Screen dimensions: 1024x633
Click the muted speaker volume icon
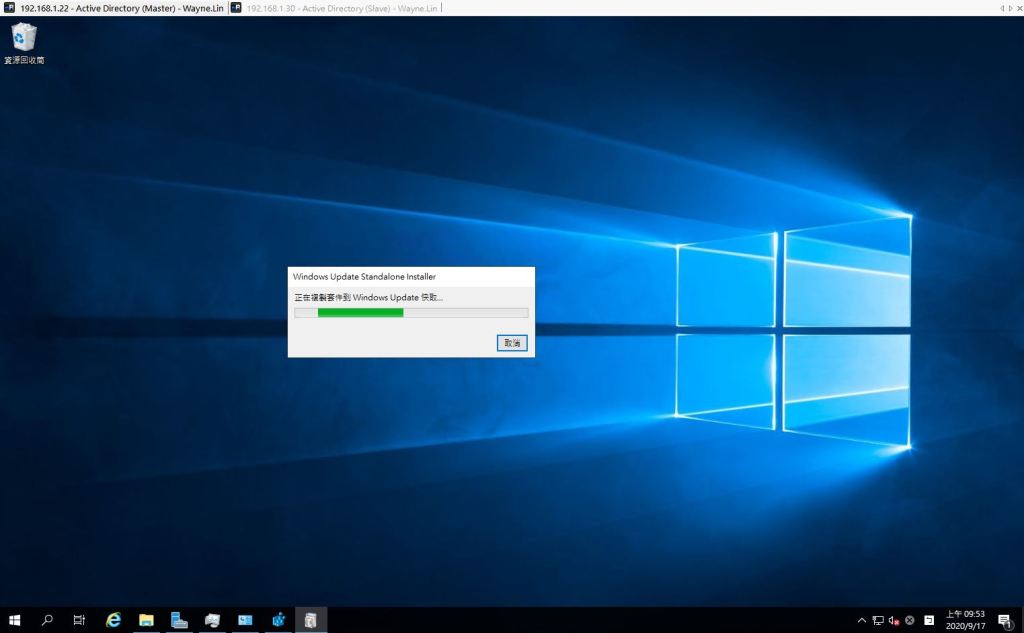click(894, 620)
